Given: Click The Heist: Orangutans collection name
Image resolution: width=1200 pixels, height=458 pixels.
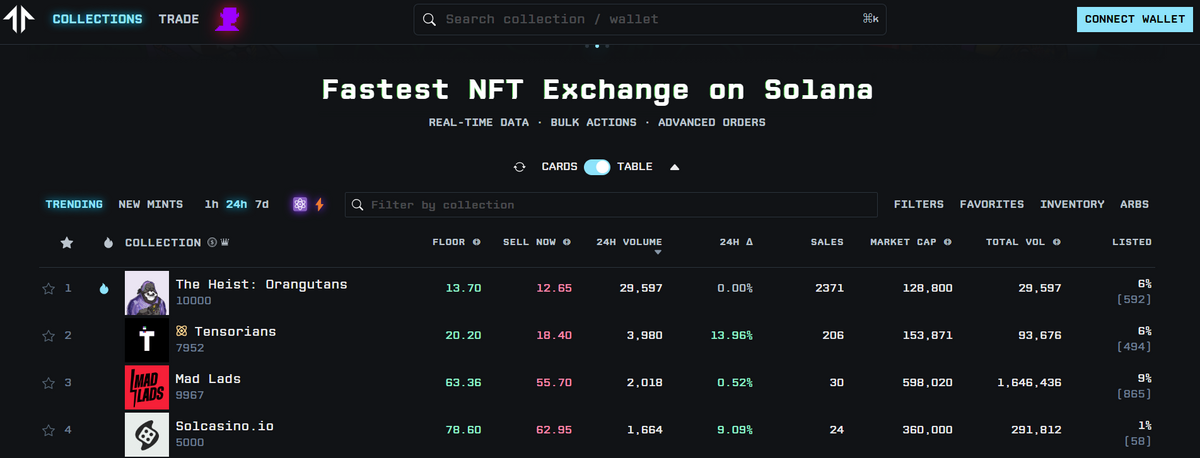Looking at the screenshot, I should click(x=262, y=284).
